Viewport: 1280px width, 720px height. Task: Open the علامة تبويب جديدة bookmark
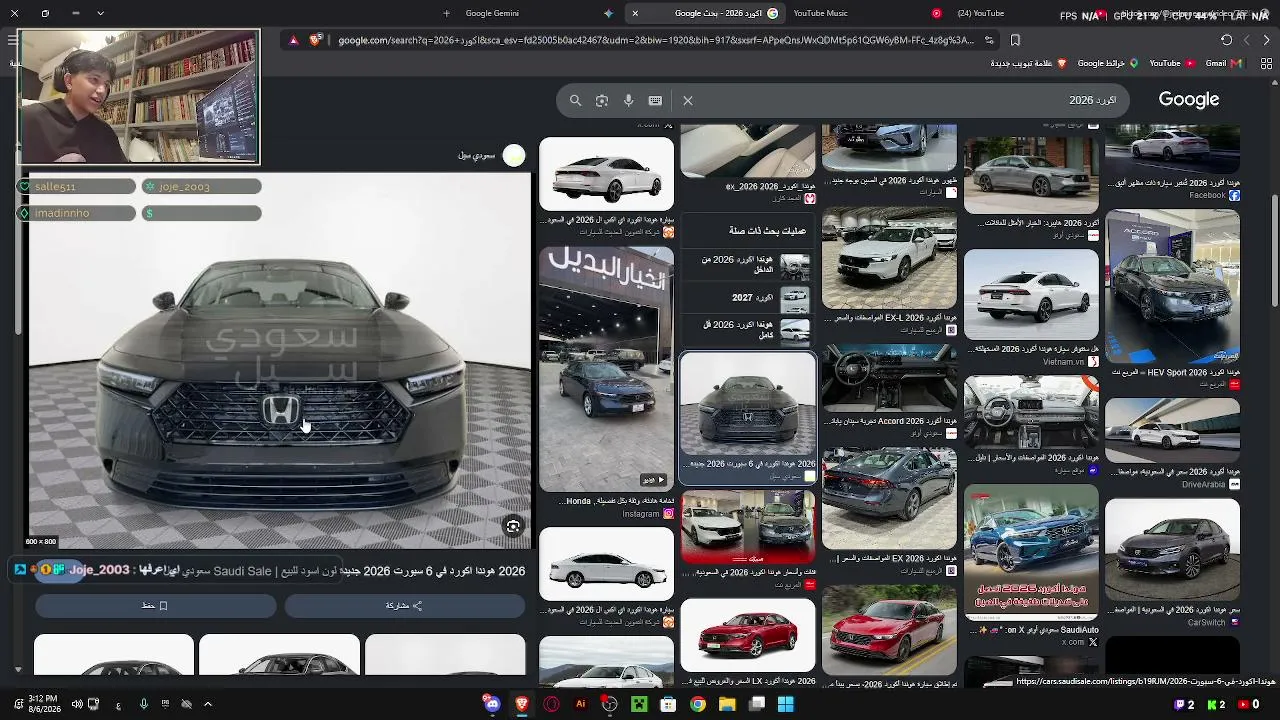click(x=1029, y=63)
